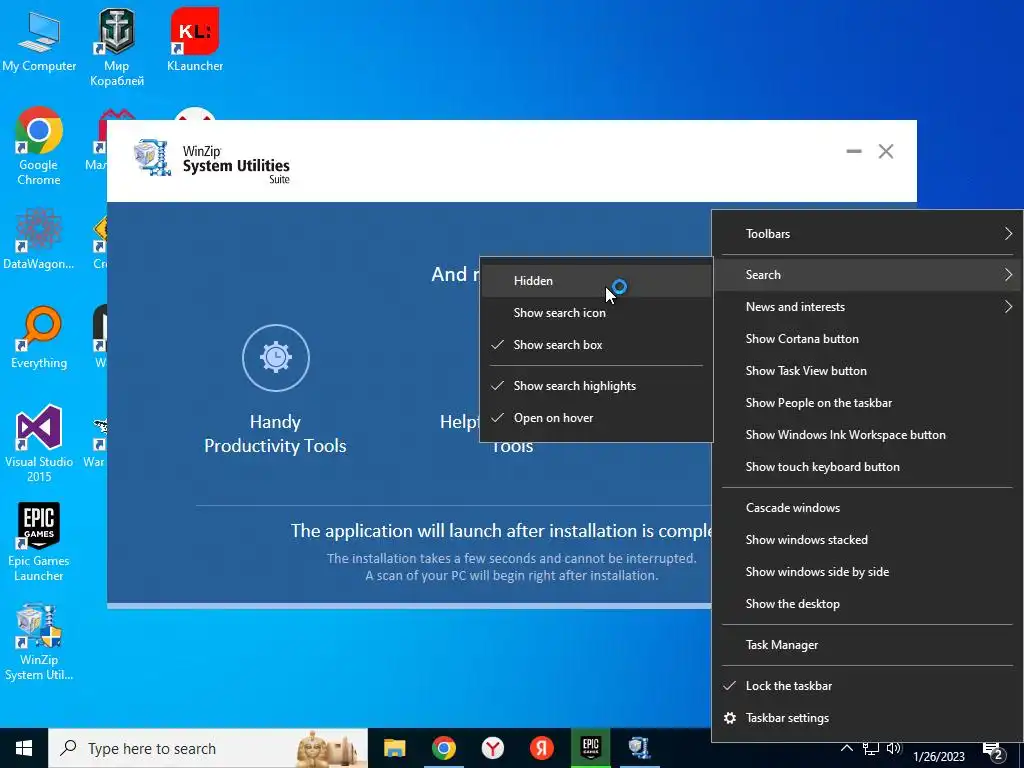Toggle Show touch keyboard button

(867, 467)
